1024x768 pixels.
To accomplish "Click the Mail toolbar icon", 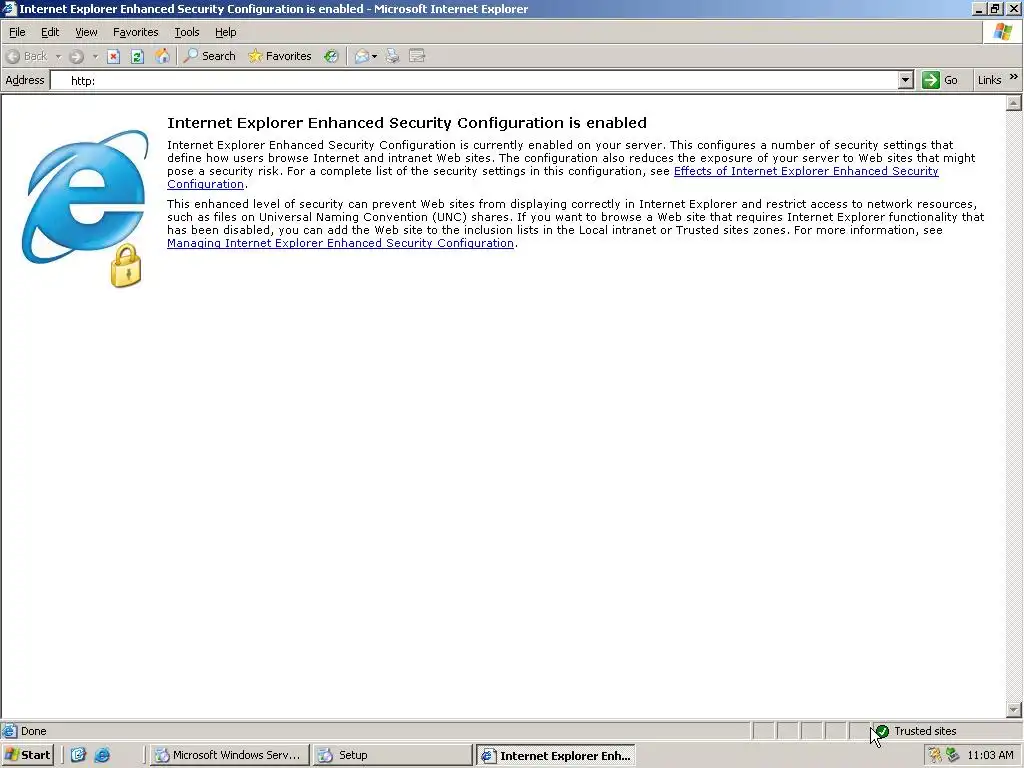I will 361,56.
